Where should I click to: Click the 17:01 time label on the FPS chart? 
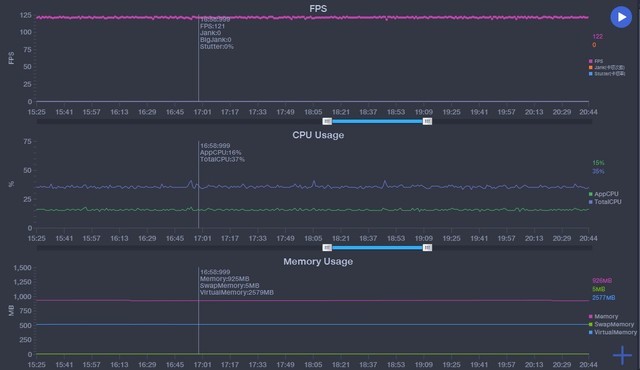[x=202, y=112]
